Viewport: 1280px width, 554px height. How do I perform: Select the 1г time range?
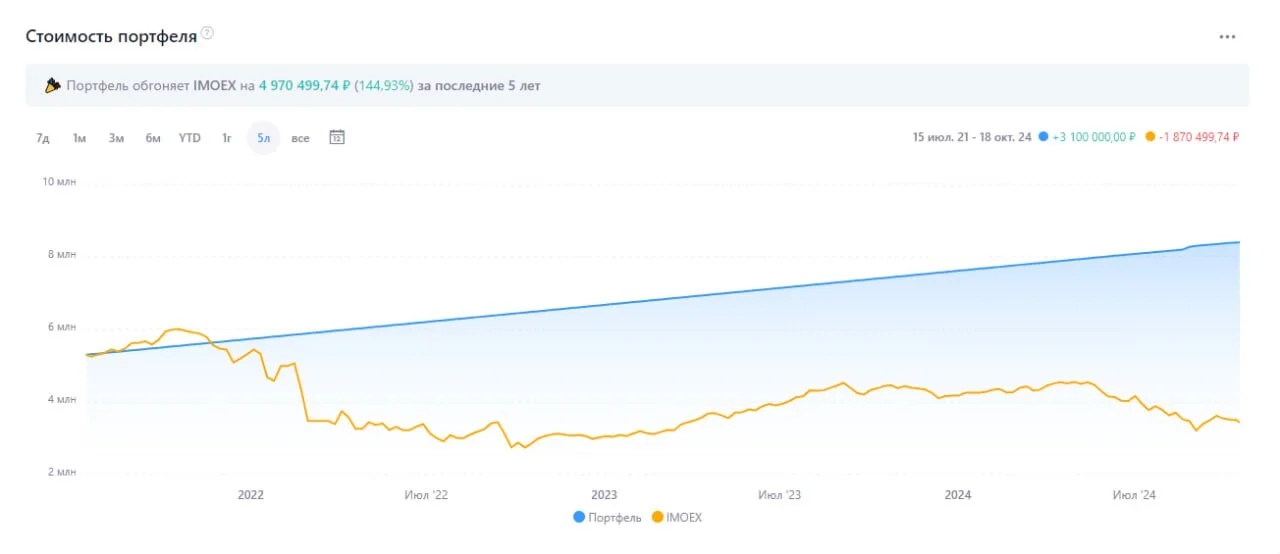(227, 138)
